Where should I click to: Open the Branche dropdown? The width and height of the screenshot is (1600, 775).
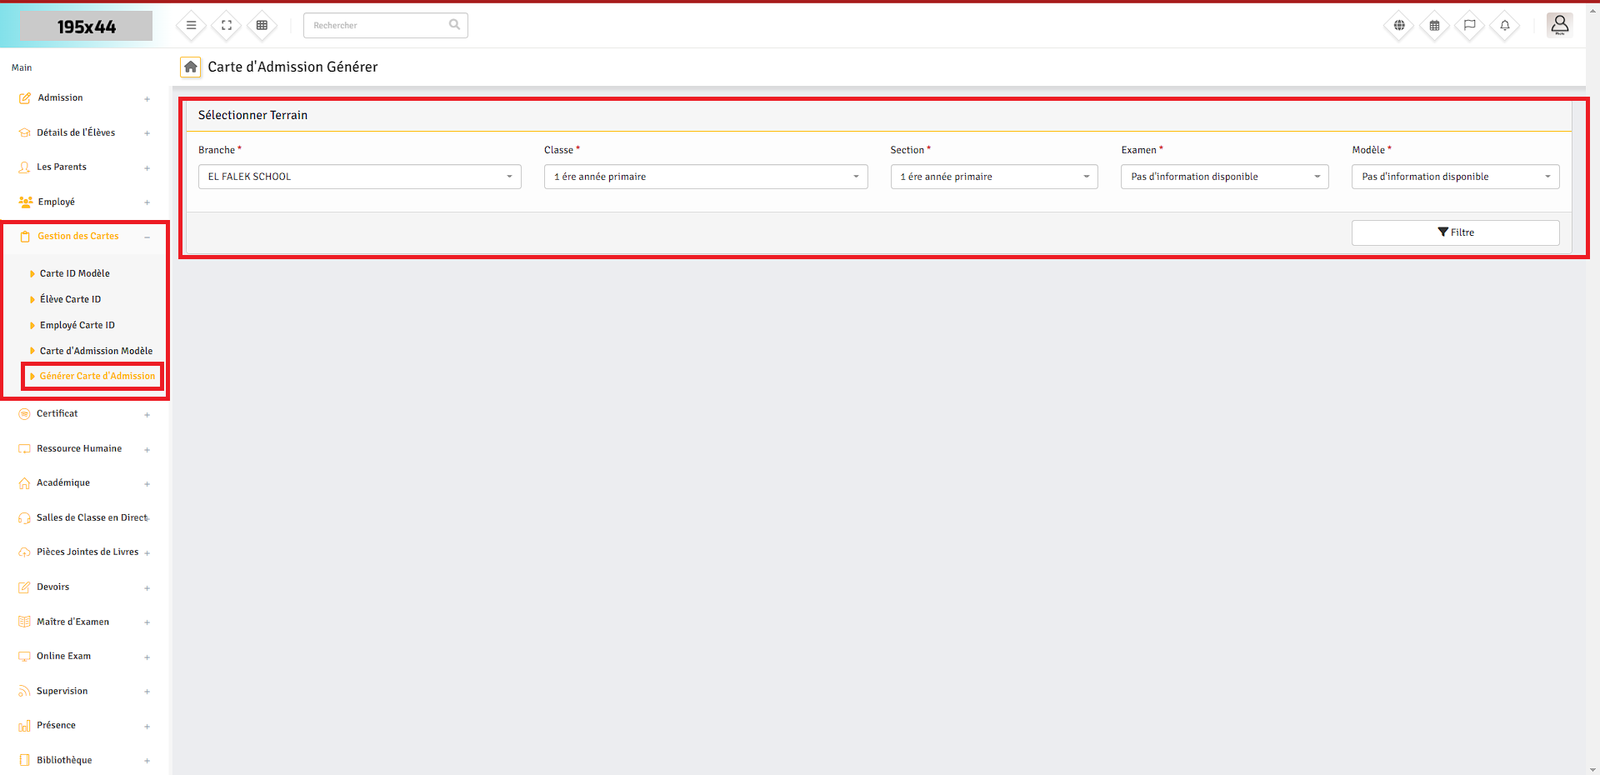coord(359,177)
